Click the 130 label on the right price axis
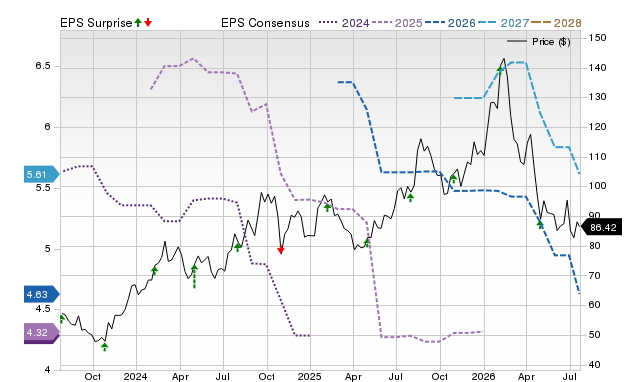This screenshot has width=640, height=382. pyautogui.click(x=598, y=97)
